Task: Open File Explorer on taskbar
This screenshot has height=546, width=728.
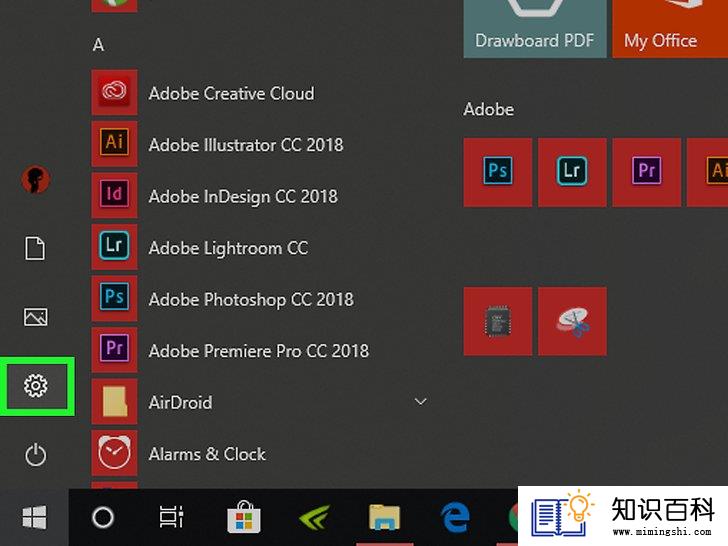Action: [x=384, y=517]
